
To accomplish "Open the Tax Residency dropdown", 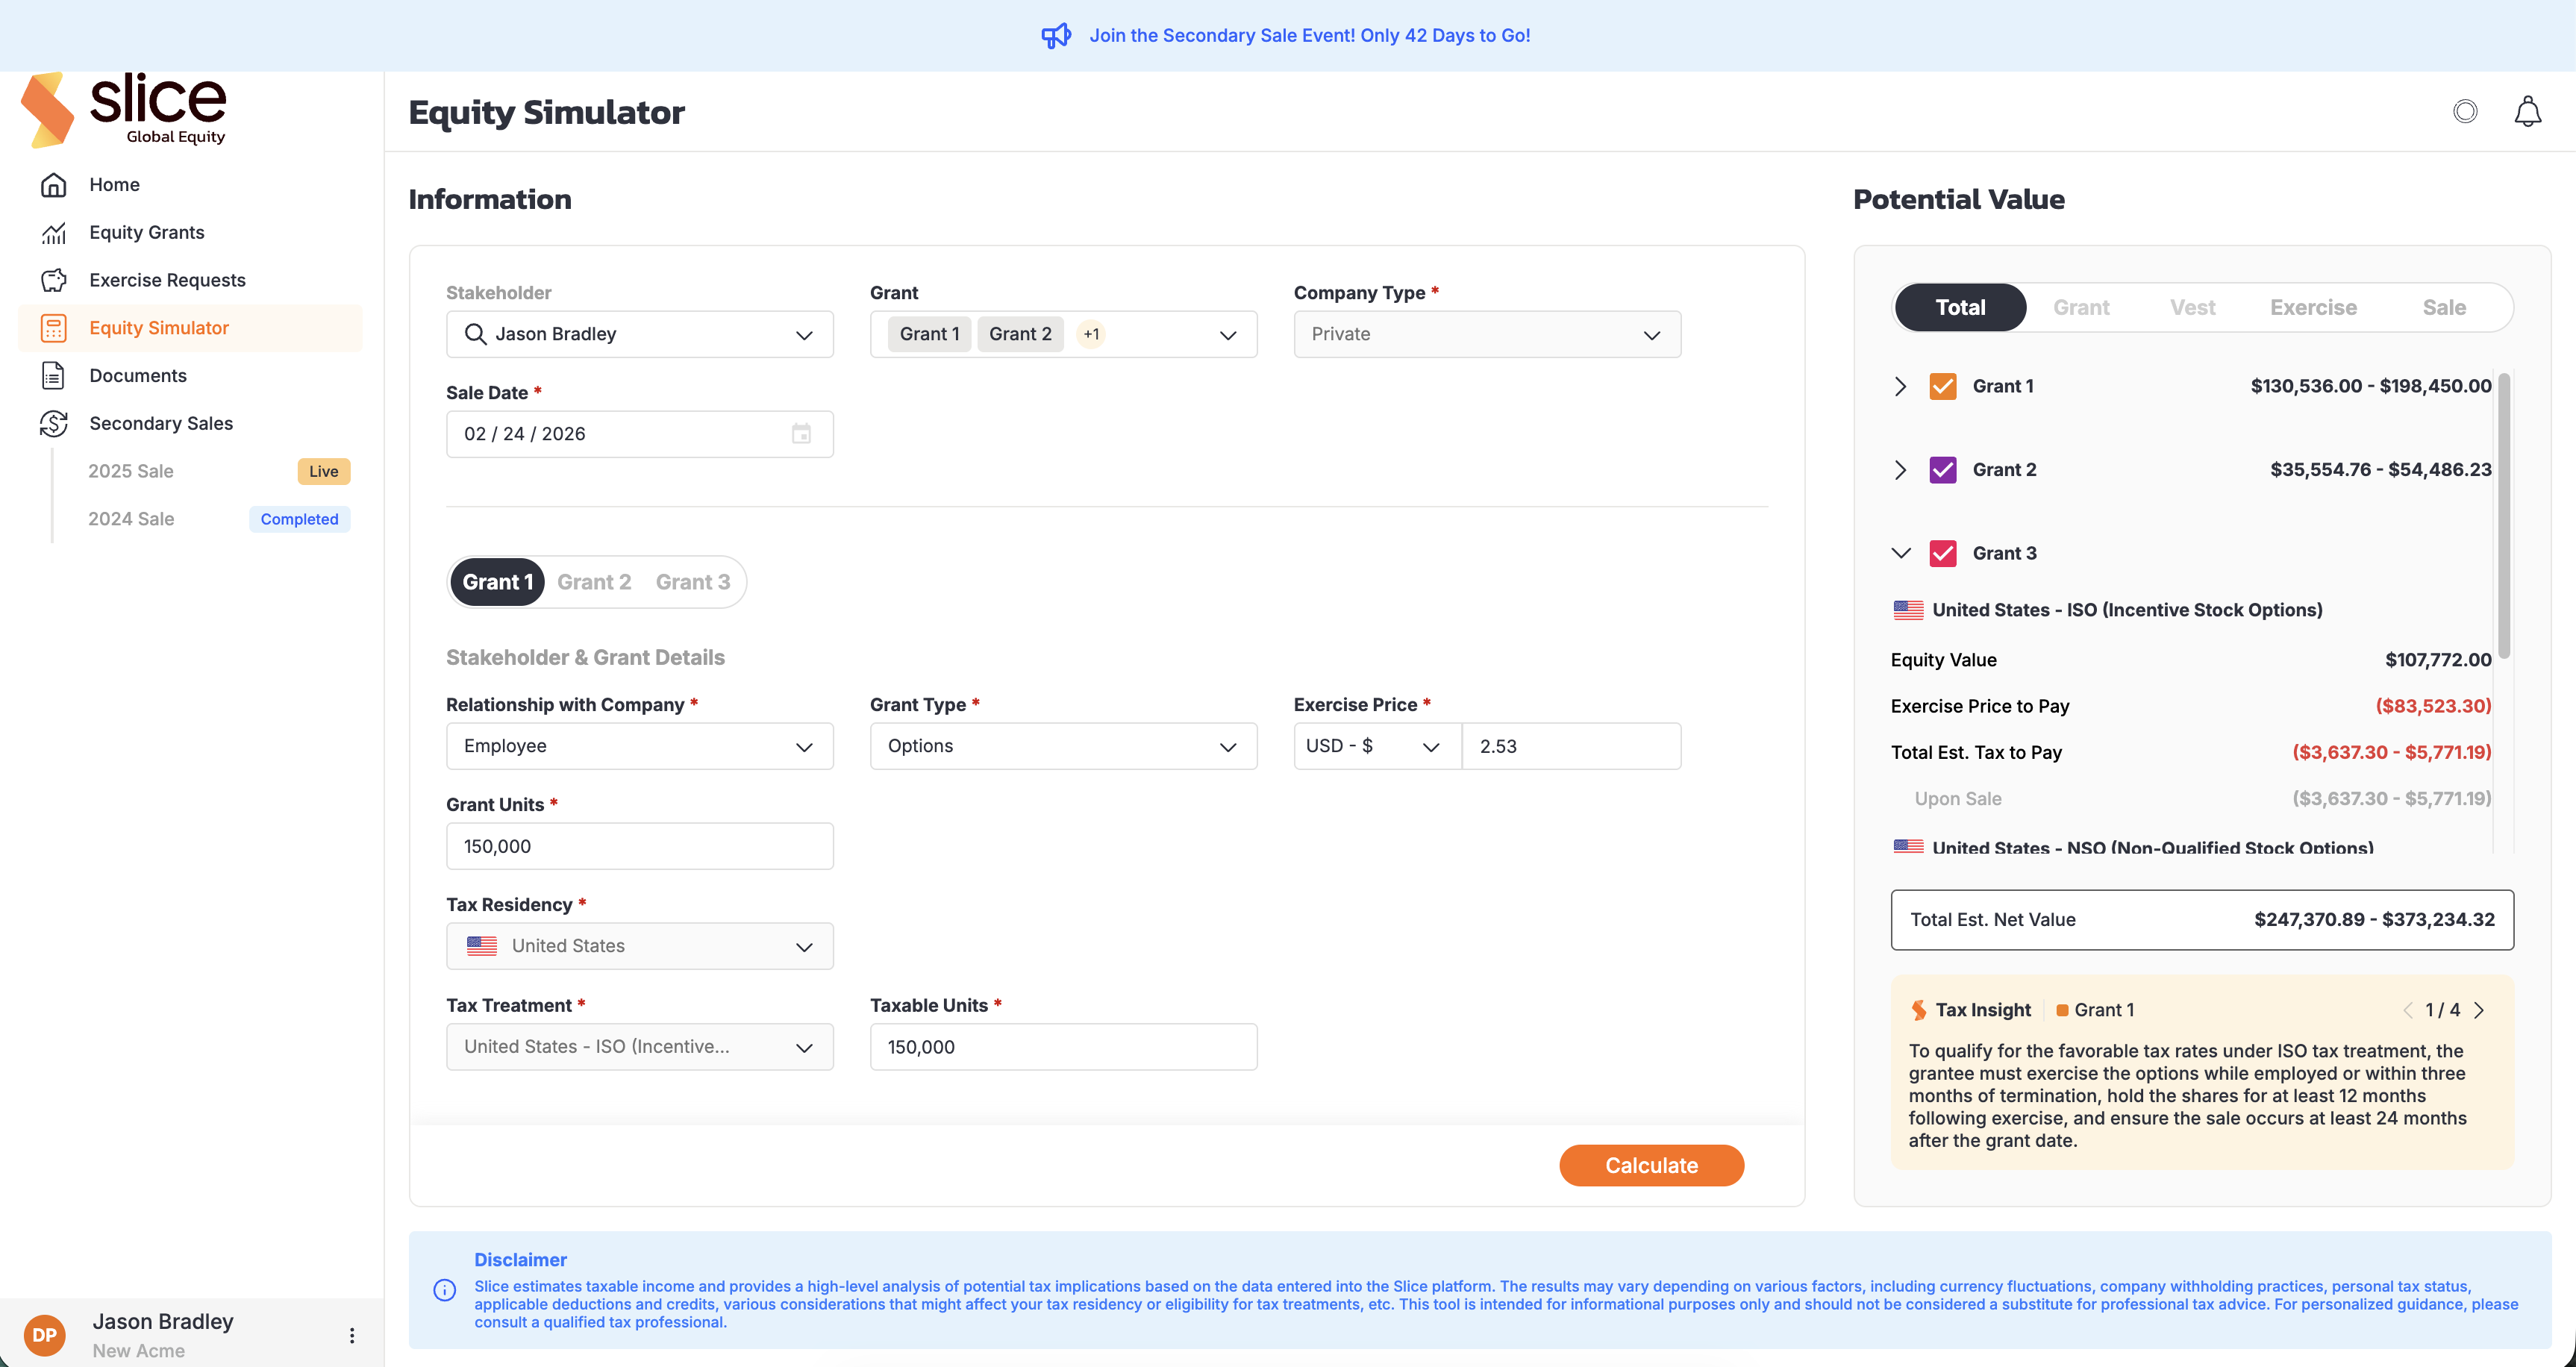I will click(640, 946).
